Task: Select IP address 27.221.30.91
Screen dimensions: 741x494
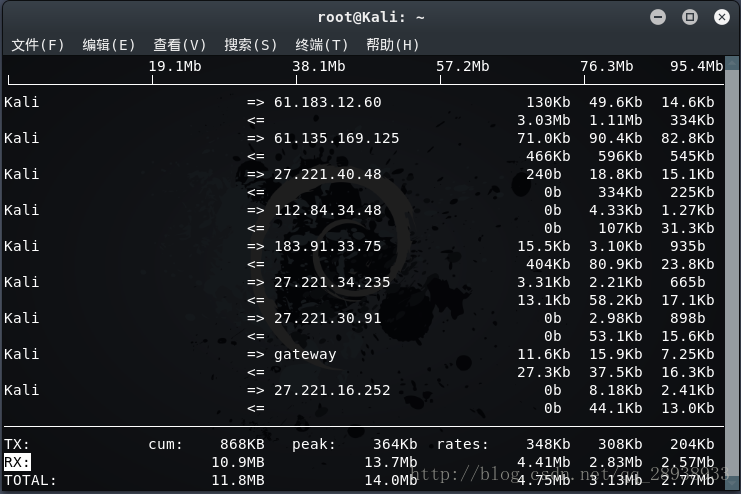Action: [327, 318]
